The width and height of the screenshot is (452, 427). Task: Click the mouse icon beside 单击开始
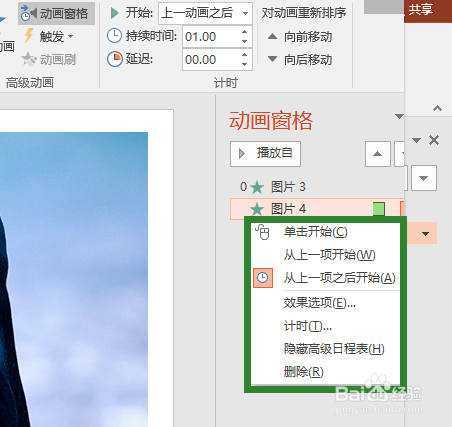point(262,232)
